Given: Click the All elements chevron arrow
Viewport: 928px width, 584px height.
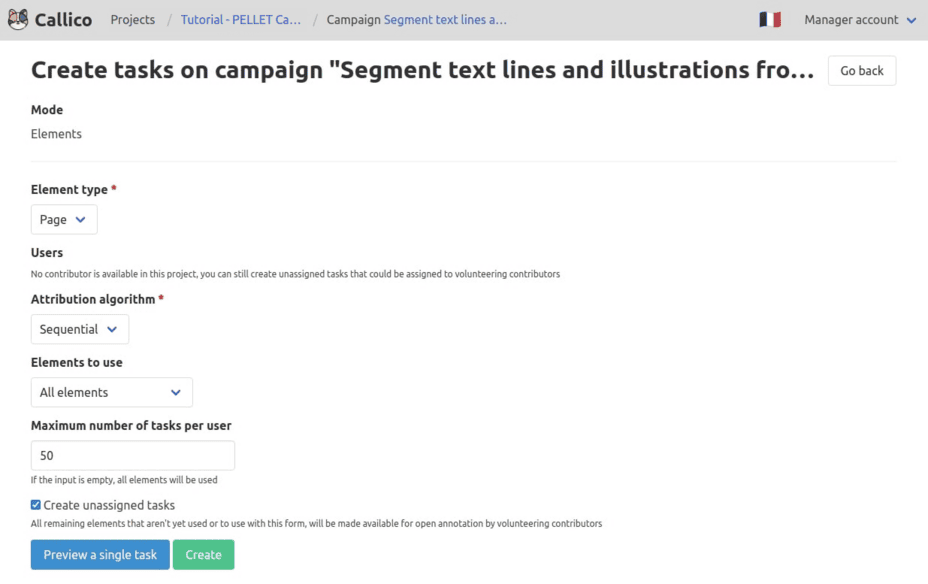Looking at the screenshot, I should pyautogui.click(x=176, y=392).
